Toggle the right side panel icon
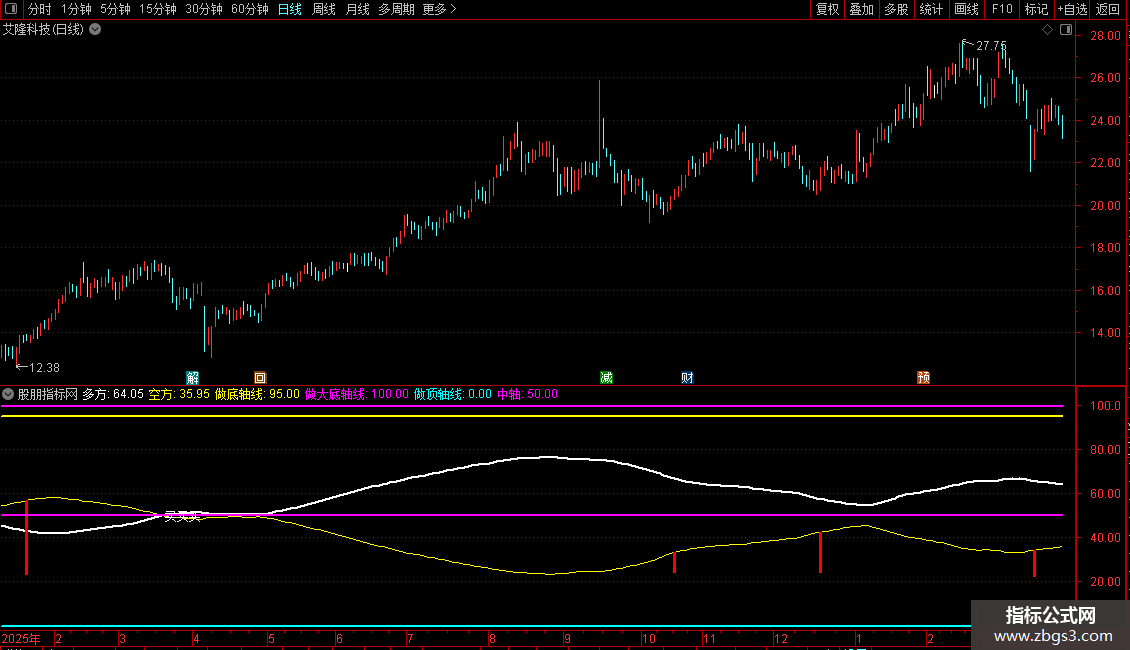Viewport: 1130px width, 650px height. (x=1066, y=30)
